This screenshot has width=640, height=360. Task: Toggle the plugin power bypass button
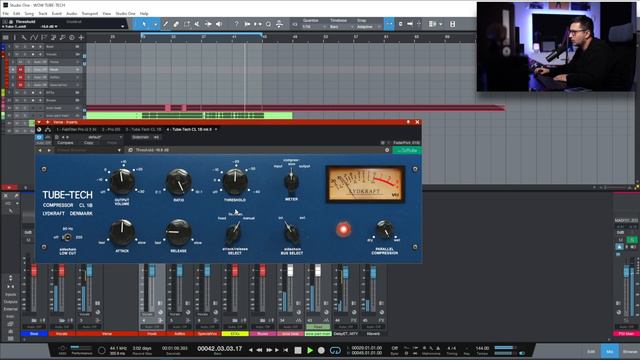[39, 138]
